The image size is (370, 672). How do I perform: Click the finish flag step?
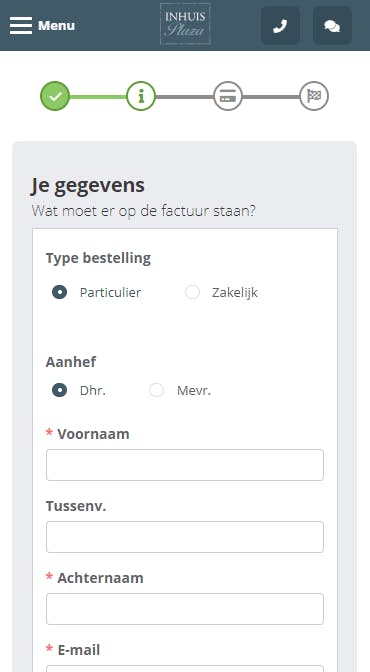coord(314,96)
